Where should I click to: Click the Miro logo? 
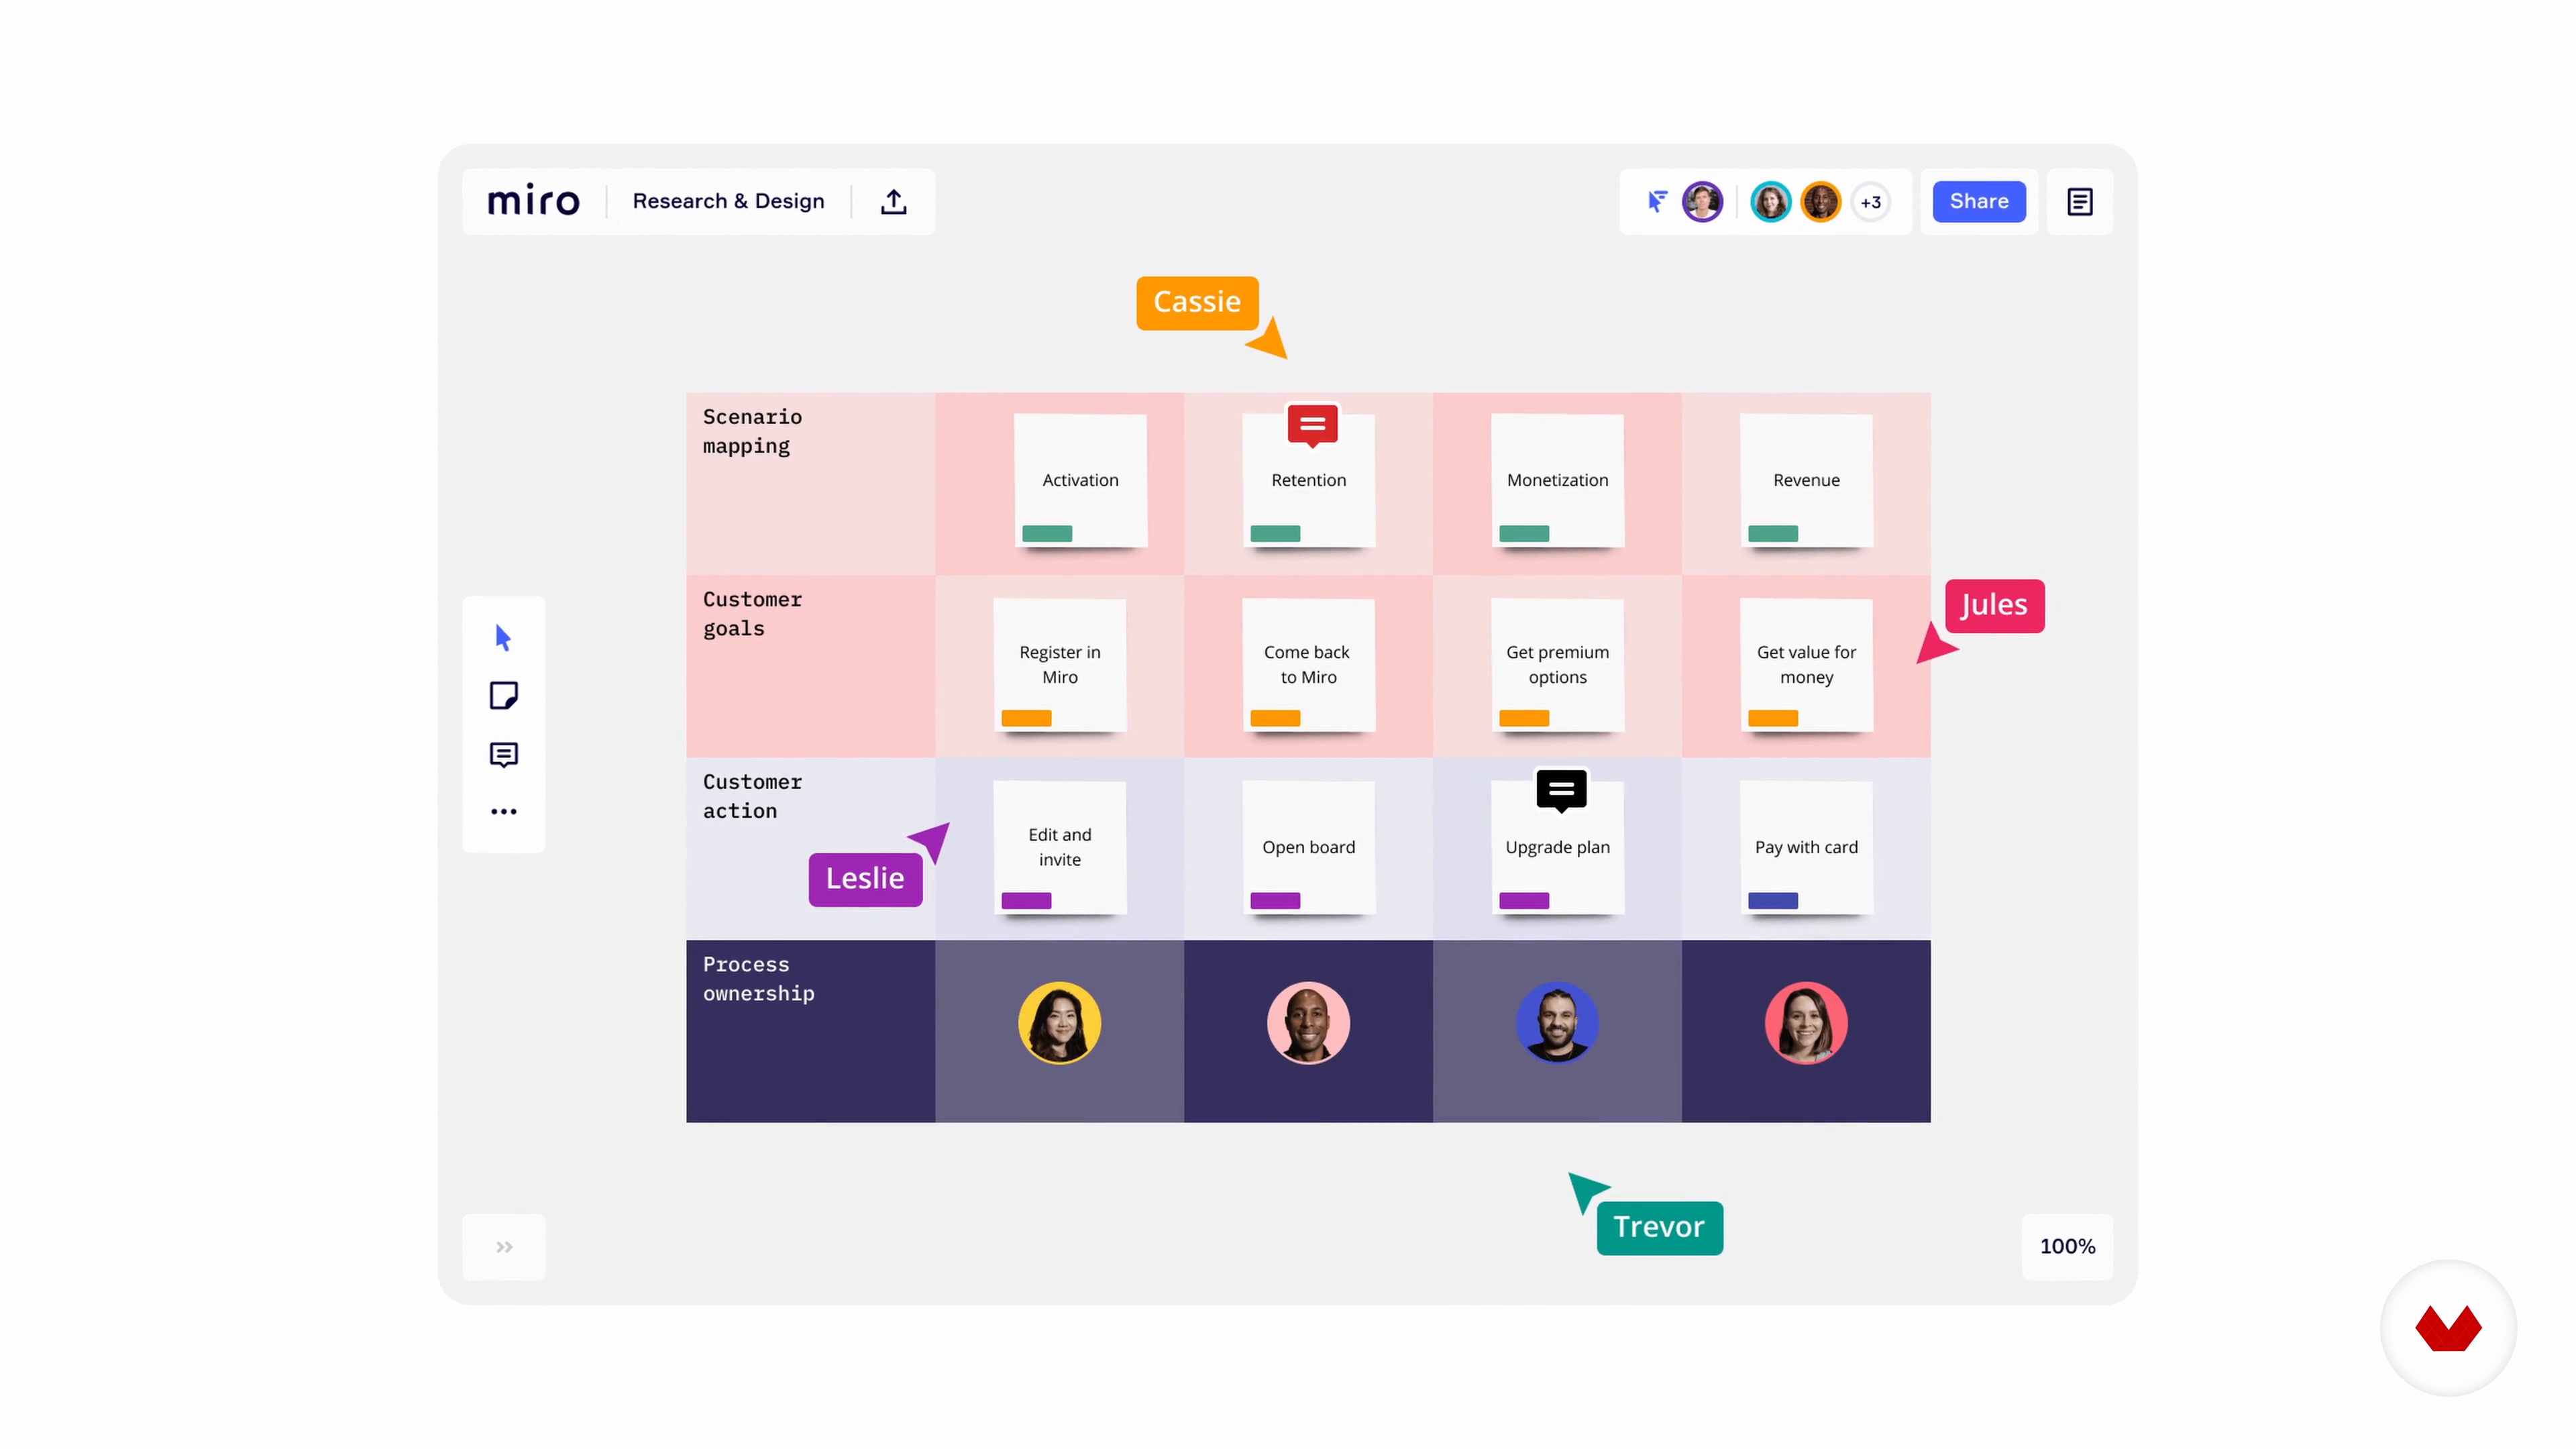click(x=533, y=201)
